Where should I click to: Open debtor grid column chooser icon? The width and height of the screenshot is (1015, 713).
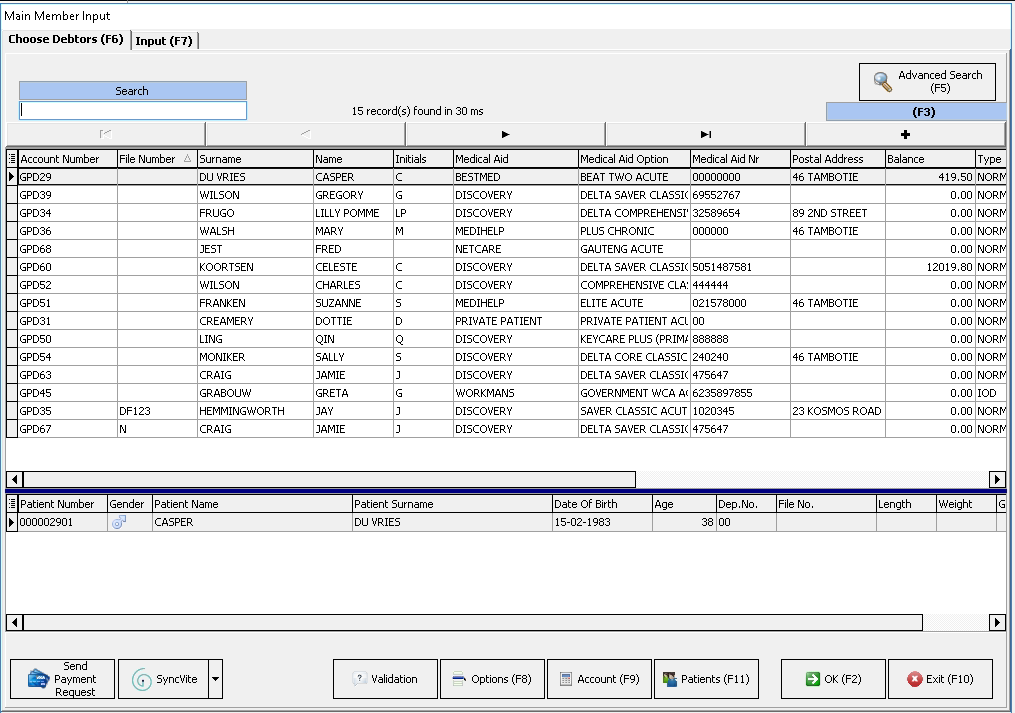click(x=12, y=159)
